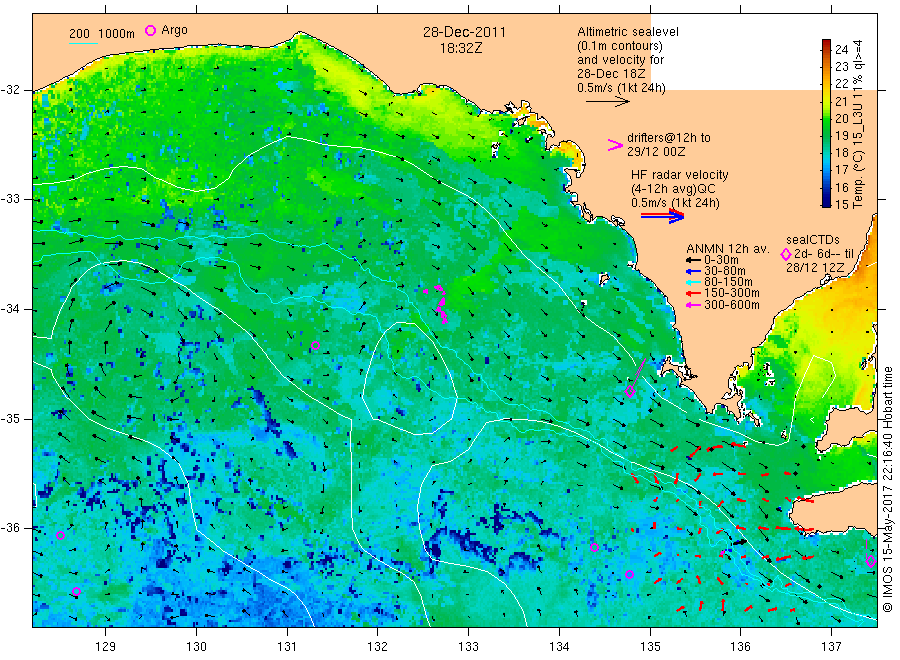900x660 pixels.
Task: Click the Argo float marker near 128.7E, 36.6S
Action: click(76, 591)
